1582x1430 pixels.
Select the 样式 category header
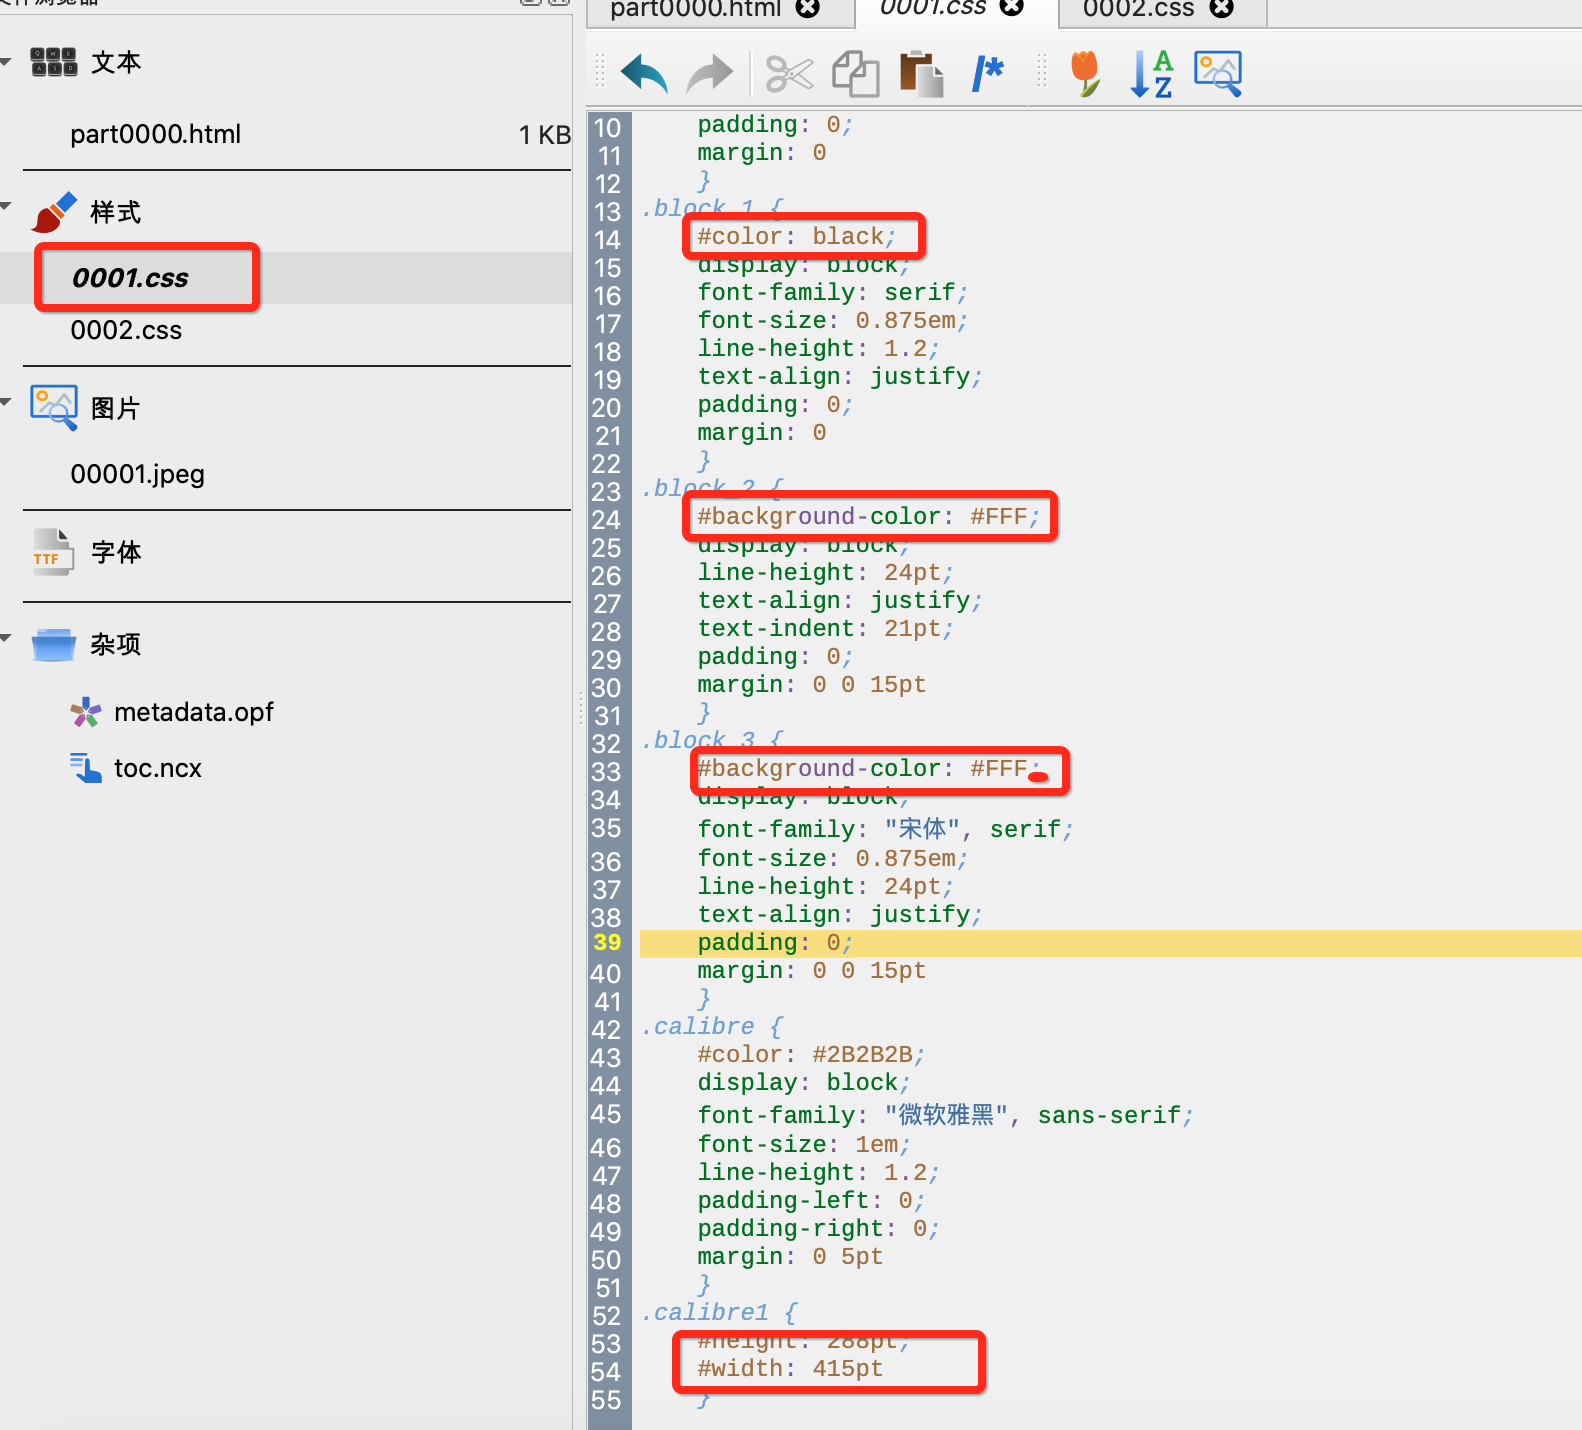[x=116, y=212]
